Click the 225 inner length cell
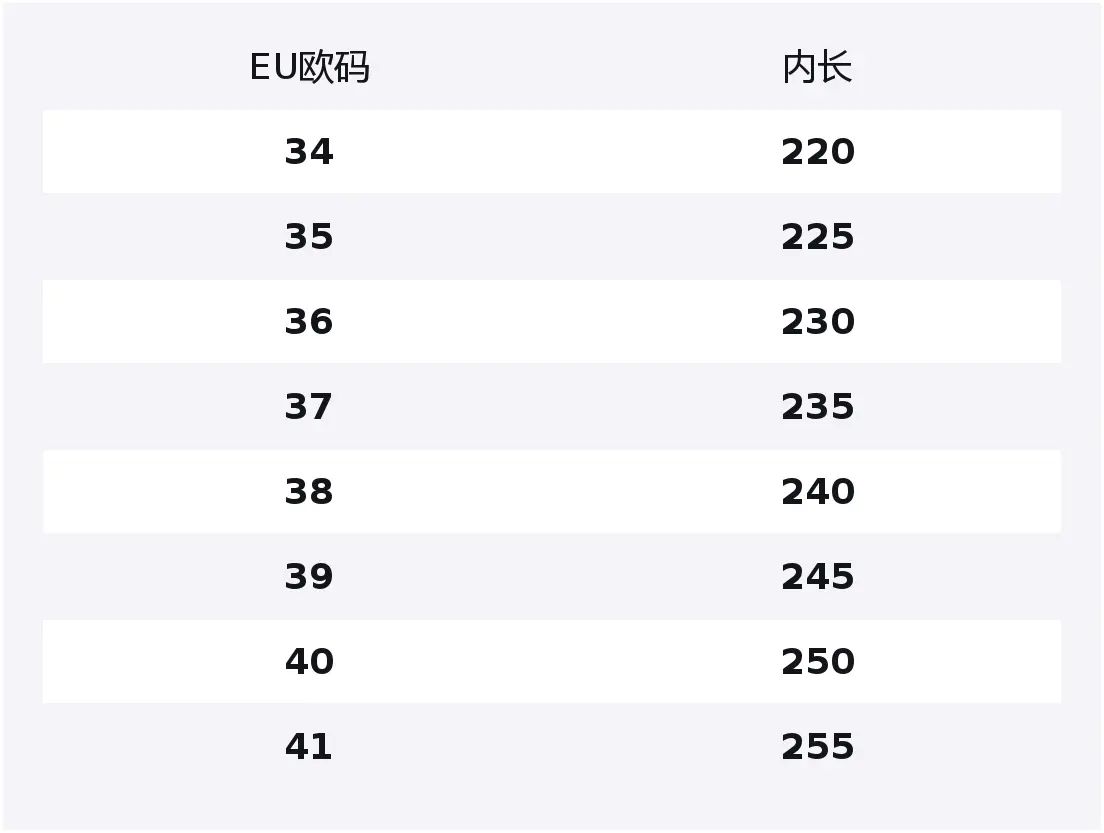Viewport: 1104px width, 833px height. [x=817, y=237]
